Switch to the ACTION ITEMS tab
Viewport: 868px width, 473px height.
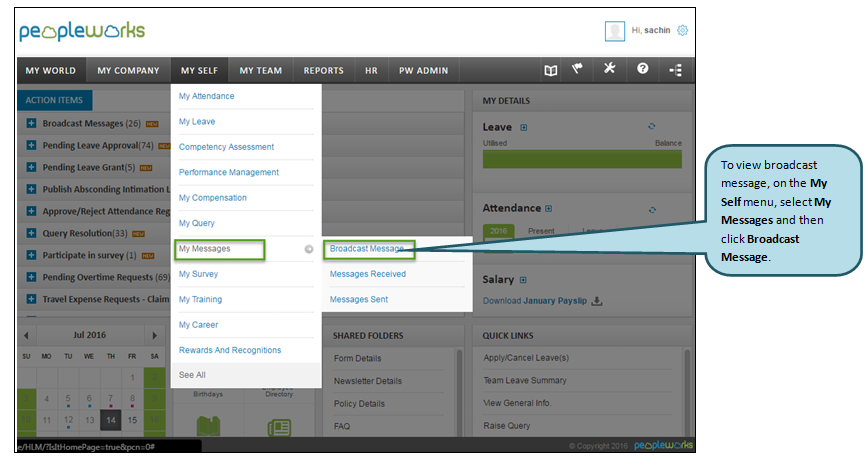pos(54,100)
